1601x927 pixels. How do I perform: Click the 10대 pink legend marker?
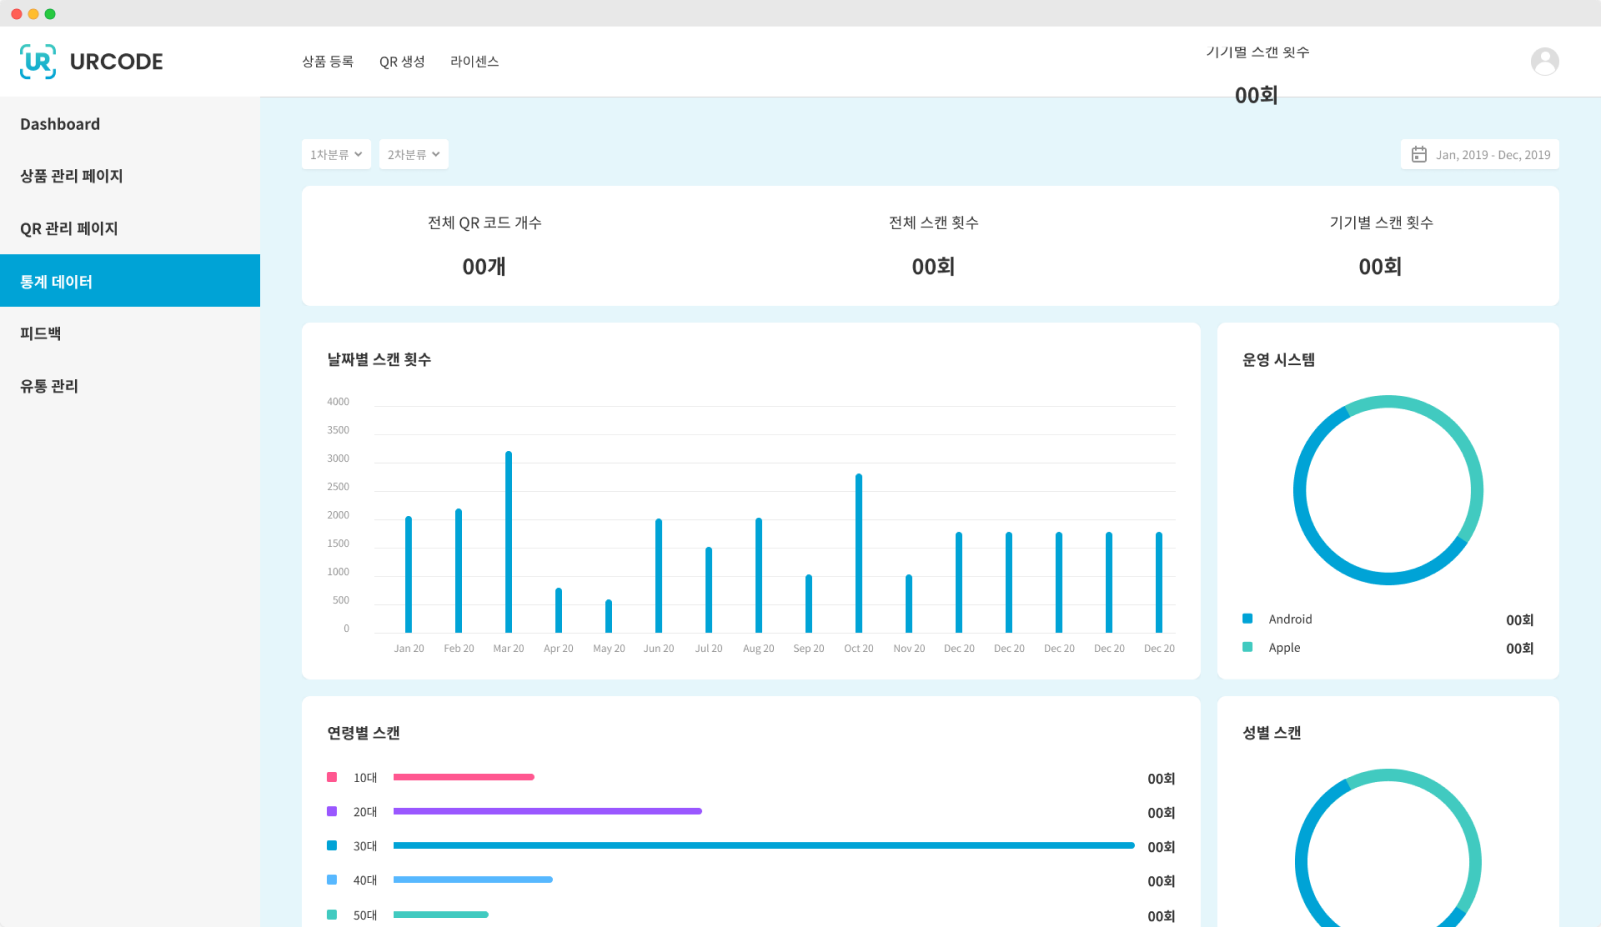click(x=332, y=777)
